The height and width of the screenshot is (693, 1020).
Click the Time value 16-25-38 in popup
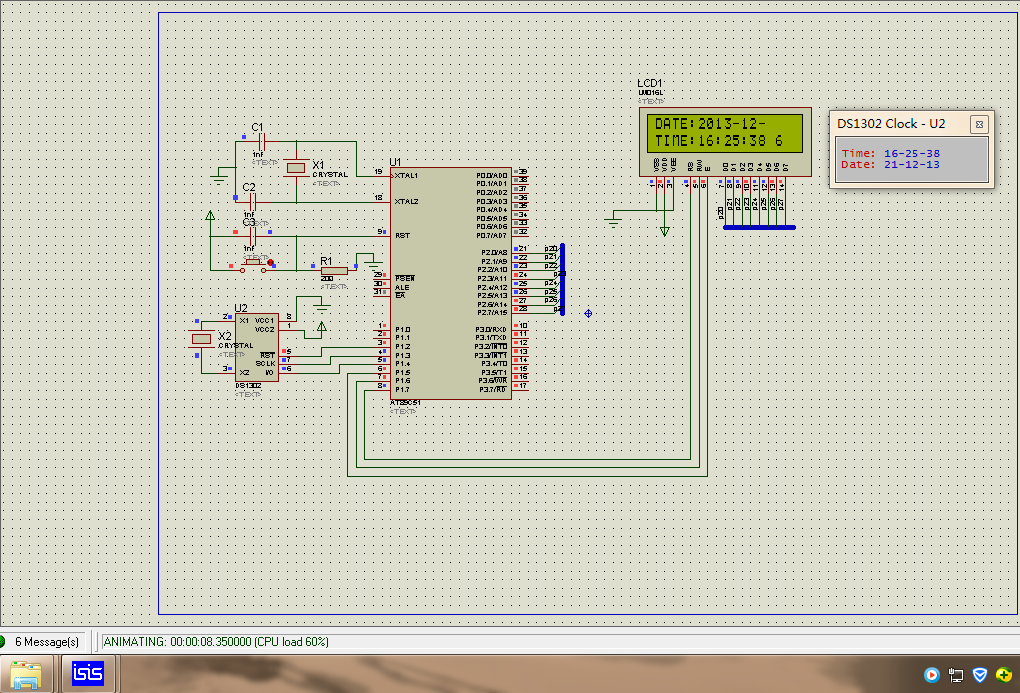(911, 154)
